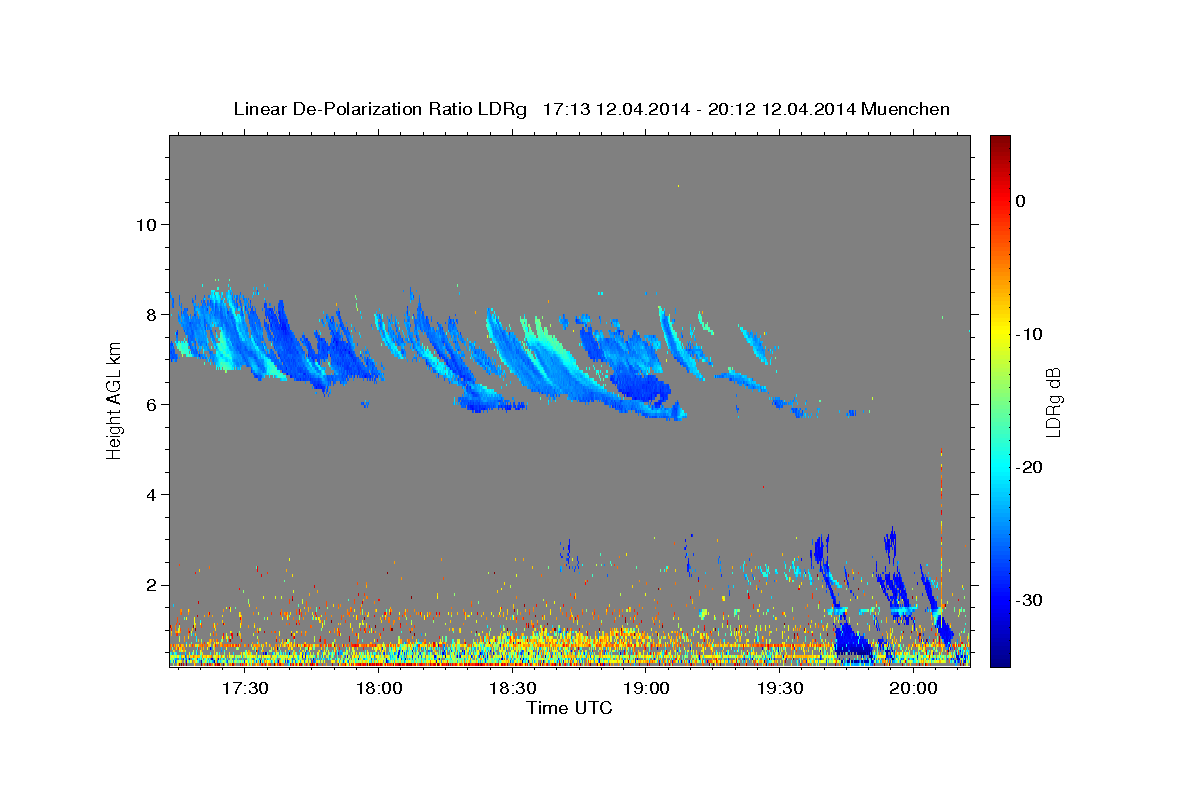Click the end date "20:12 12.04.2014" in title
Image resolution: width=1200 pixels, height=800 pixels.
click(x=781, y=109)
